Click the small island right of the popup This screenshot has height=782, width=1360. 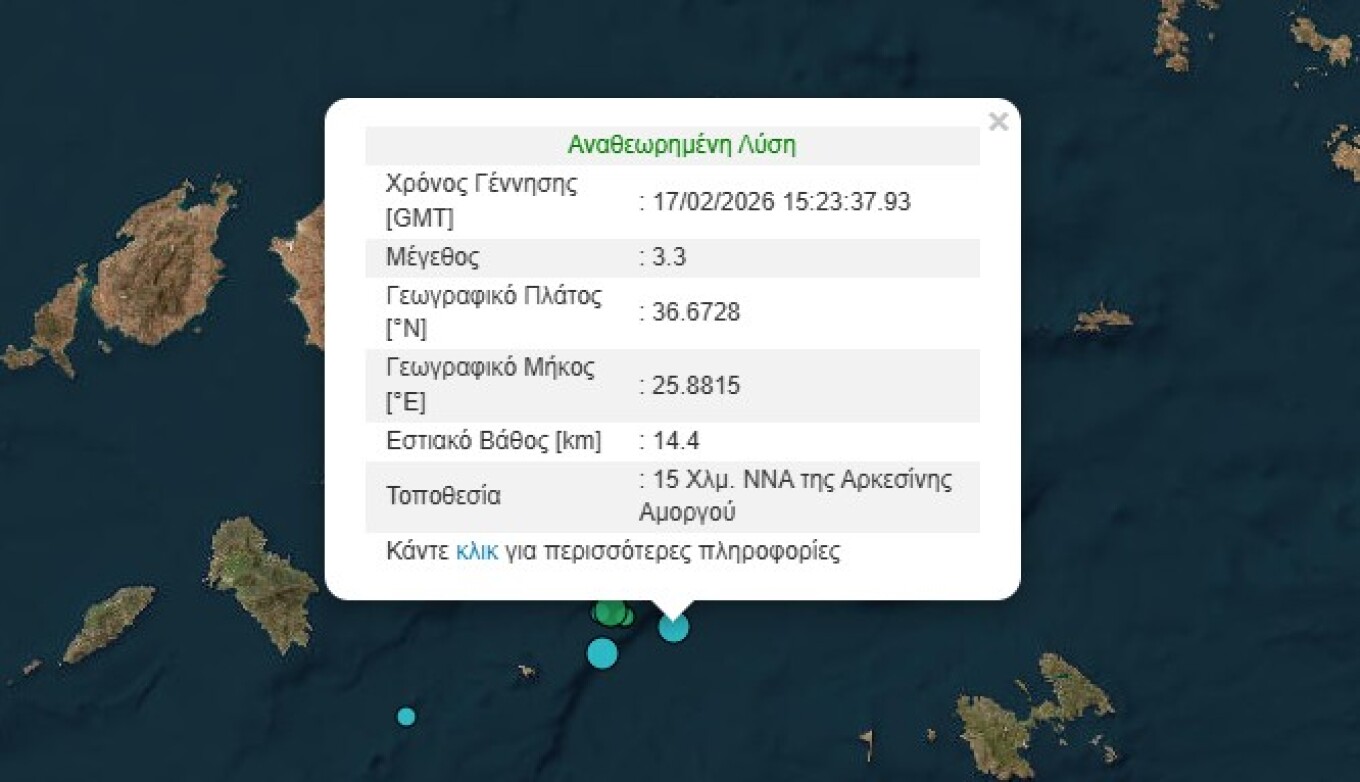(x=1102, y=319)
